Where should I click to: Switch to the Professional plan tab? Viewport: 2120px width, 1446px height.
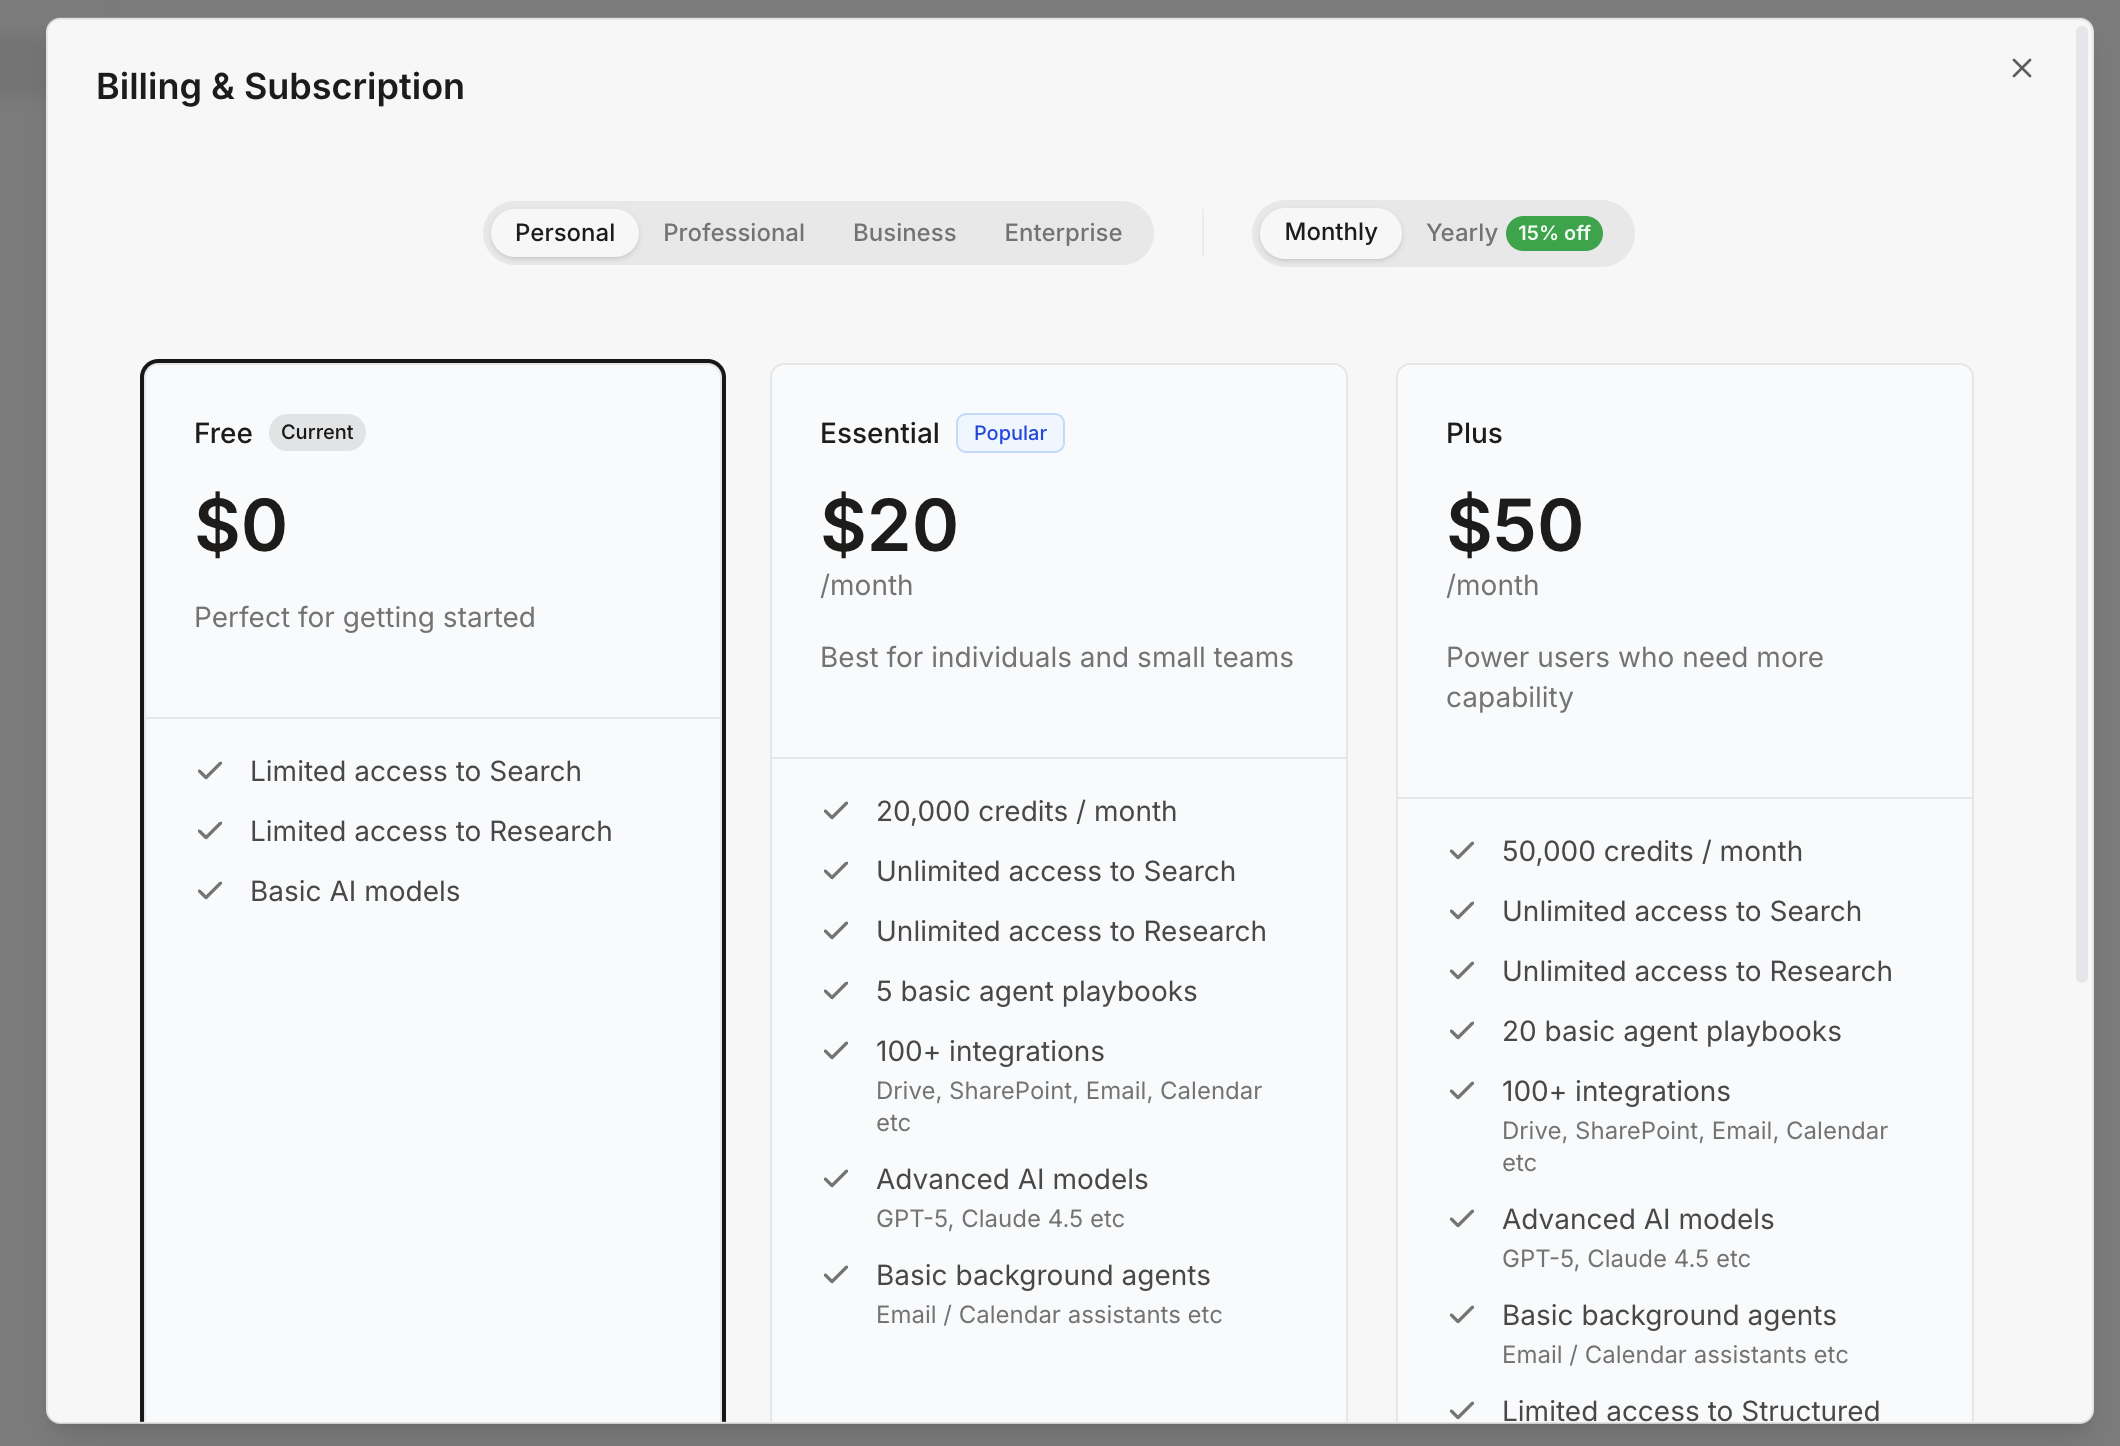(x=733, y=233)
